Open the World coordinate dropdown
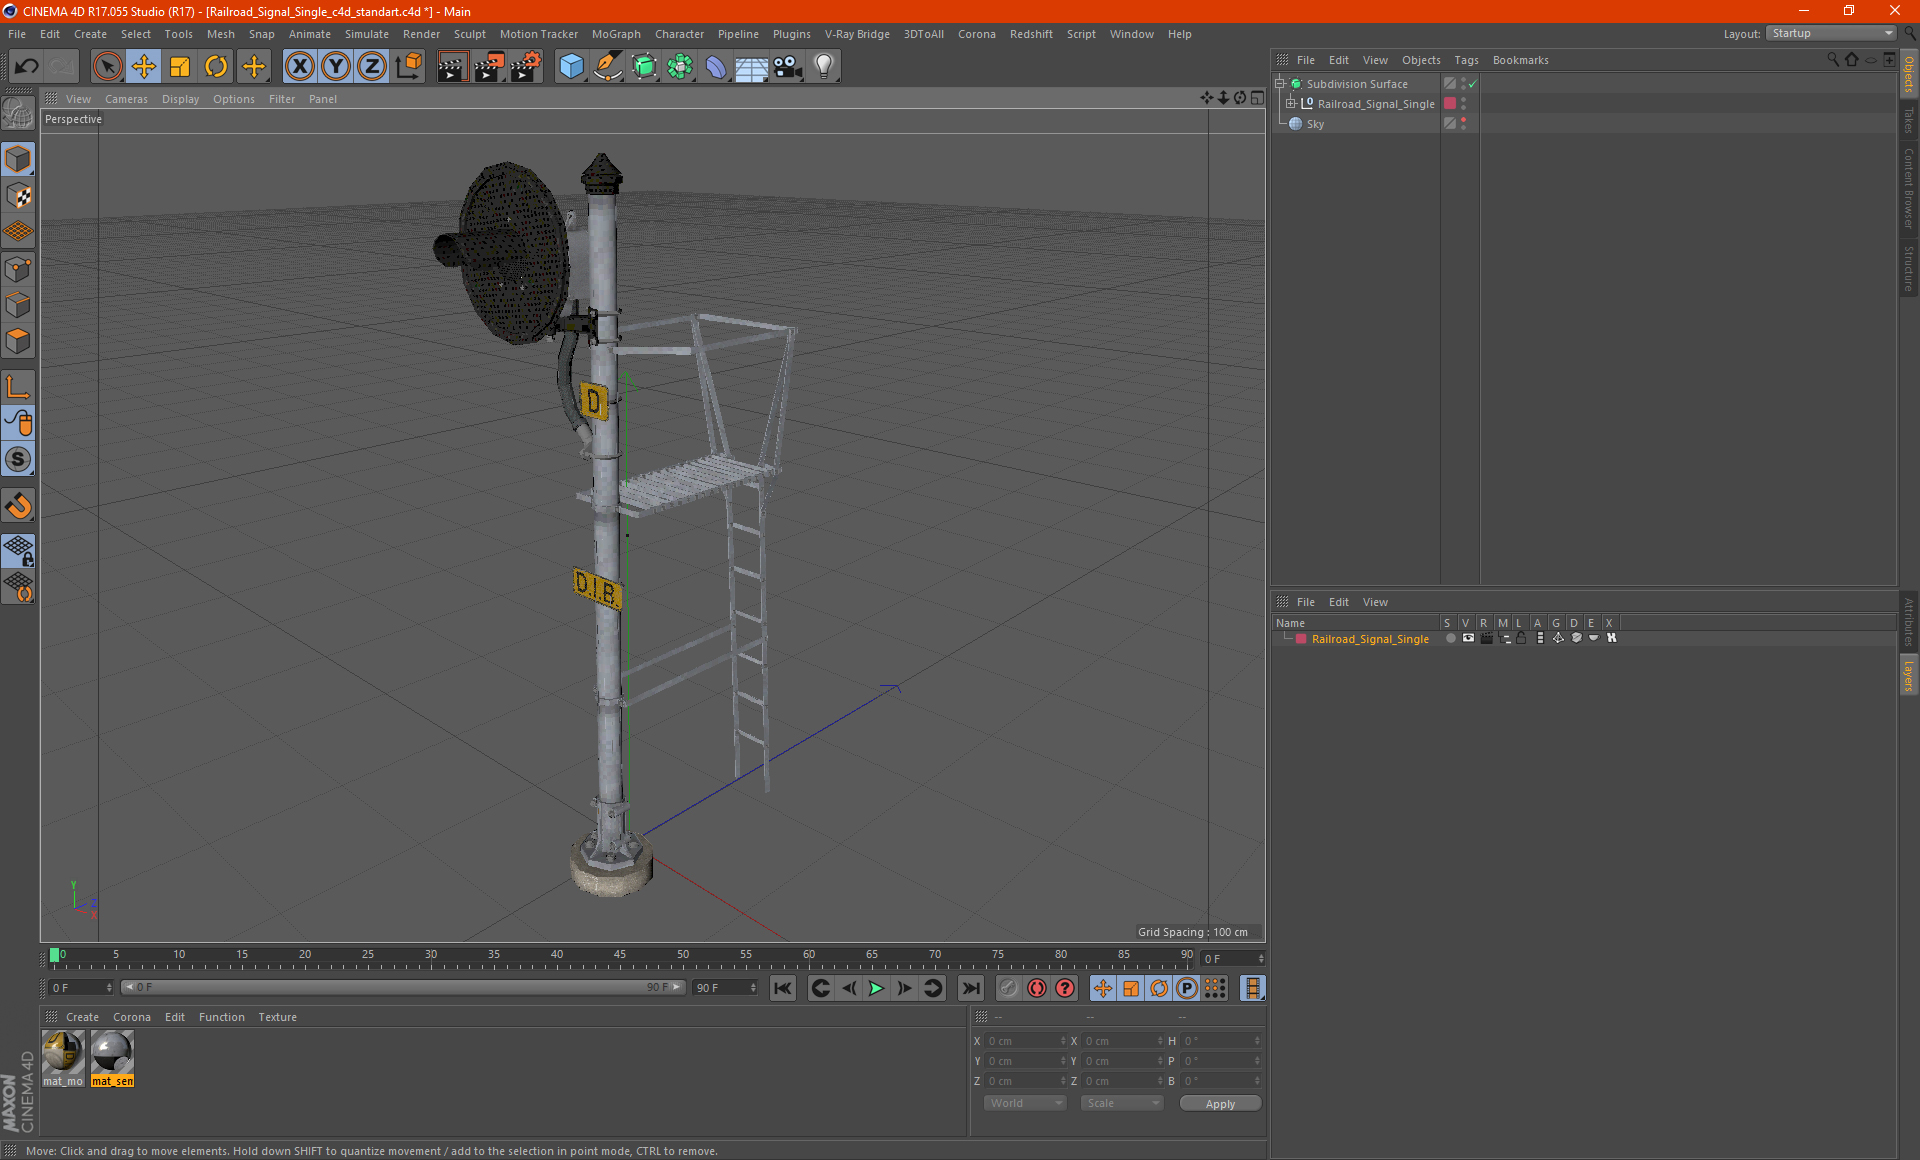This screenshot has height=1160, width=1920. 1025,1103
